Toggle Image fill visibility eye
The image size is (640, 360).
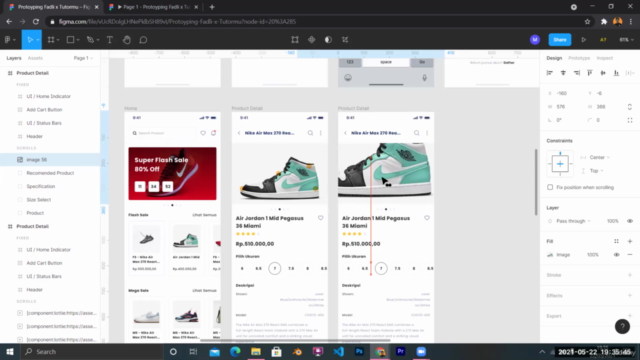616,255
